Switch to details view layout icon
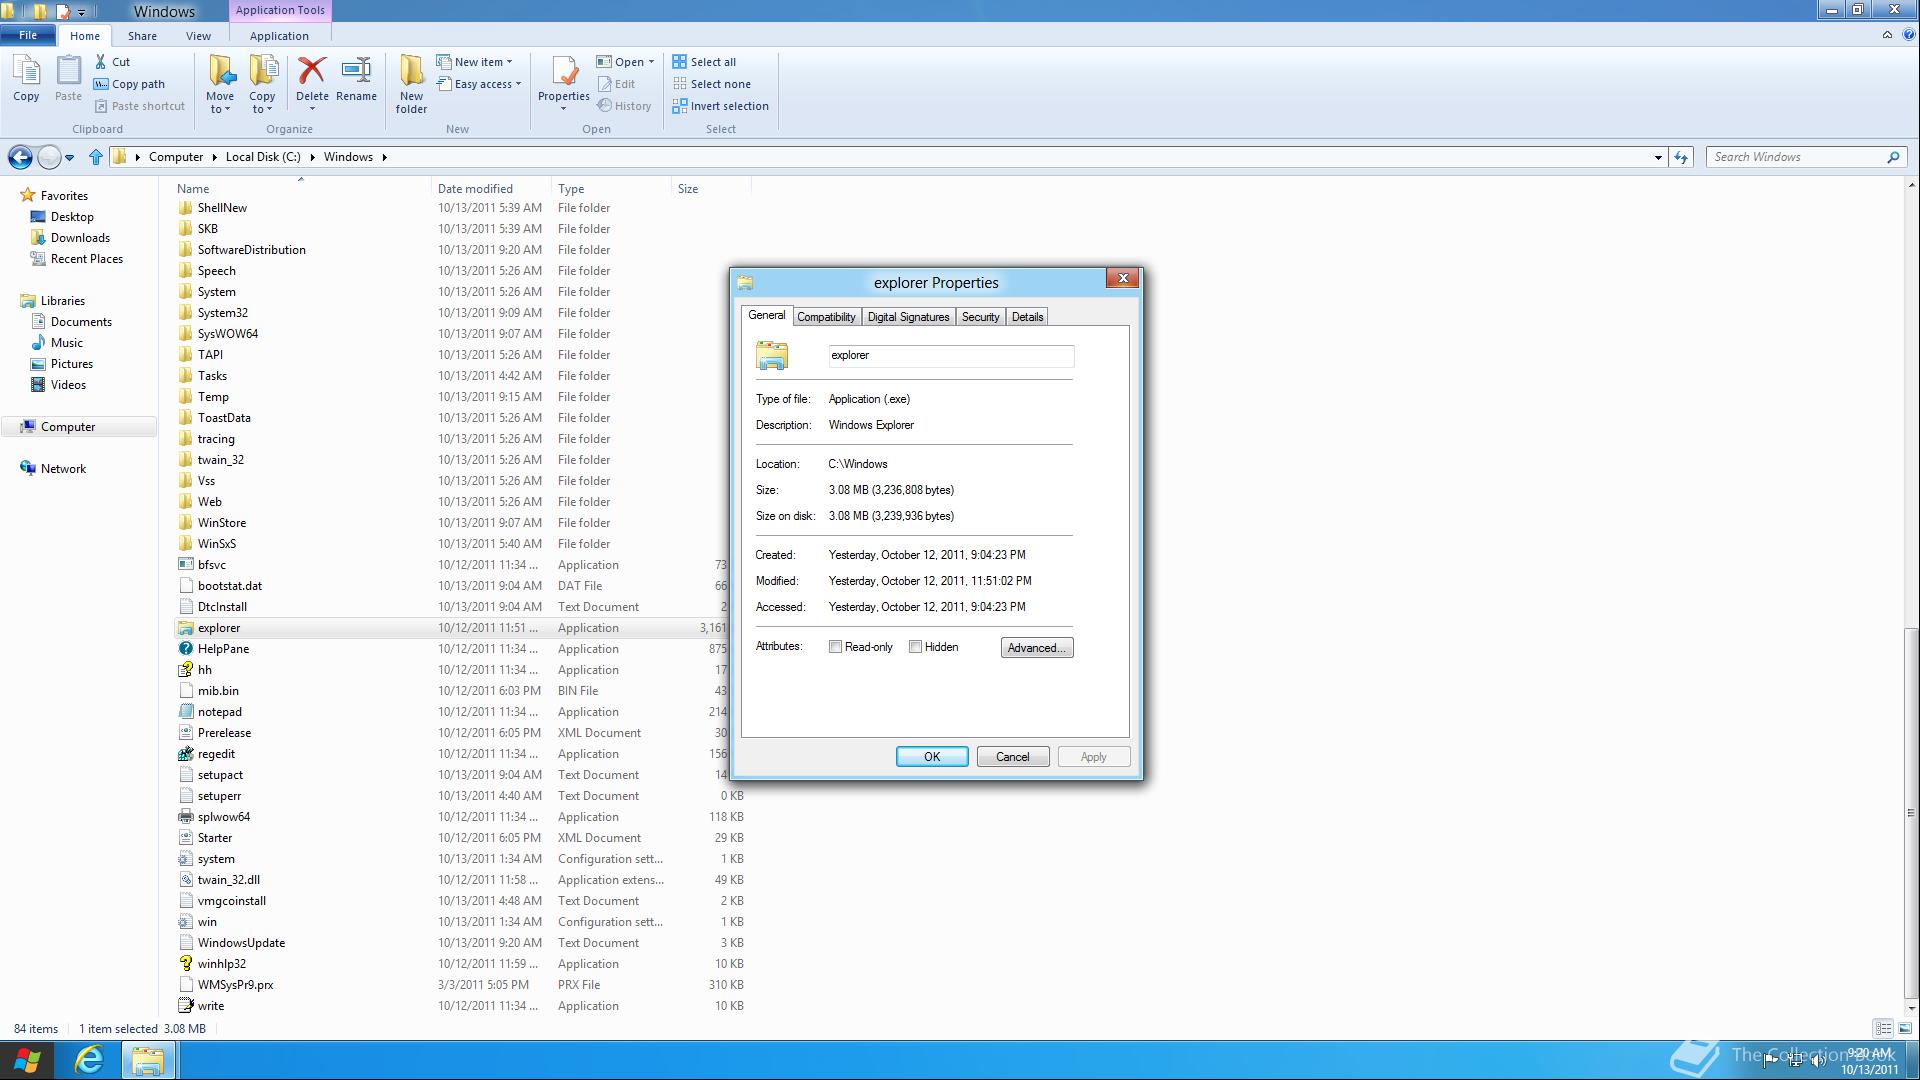This screenshot has height=1080, width=1920. 1883,1028
